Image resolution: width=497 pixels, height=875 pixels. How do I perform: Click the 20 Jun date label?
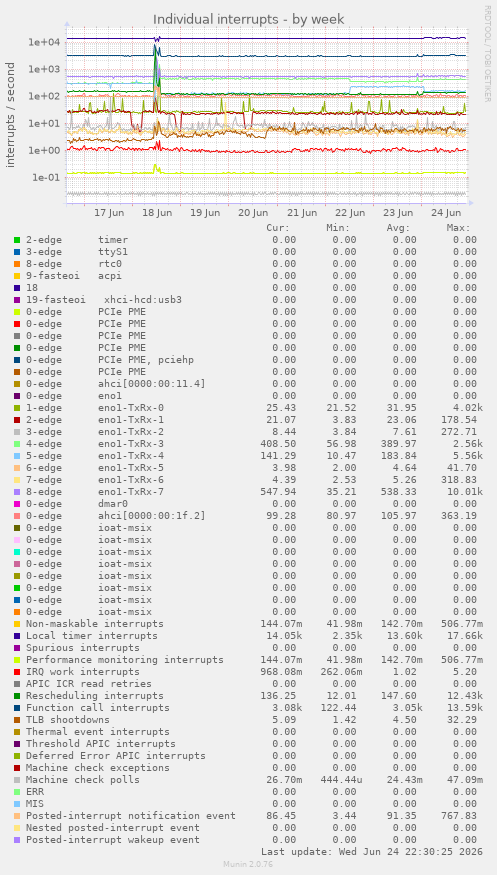(x=253, y=213)
